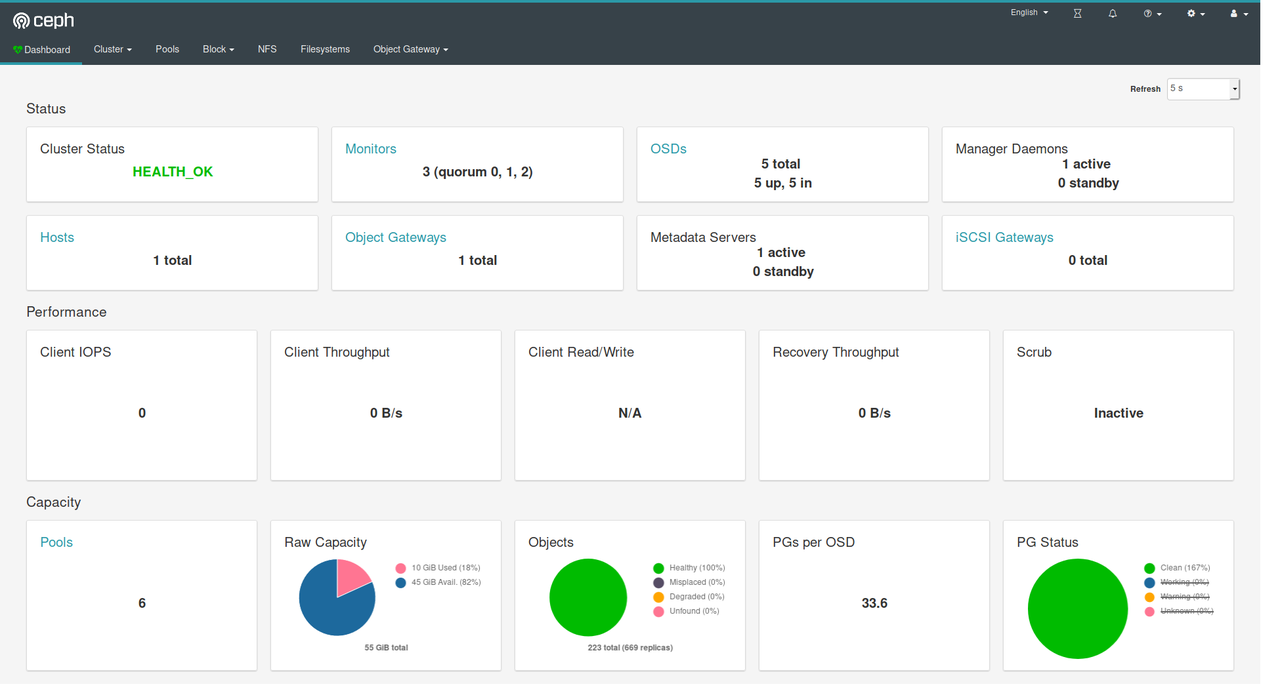The image size is (1280, 697).
Task: Go to the Dashboard tab
Action: pyautogui.click(x=41, y=49)
